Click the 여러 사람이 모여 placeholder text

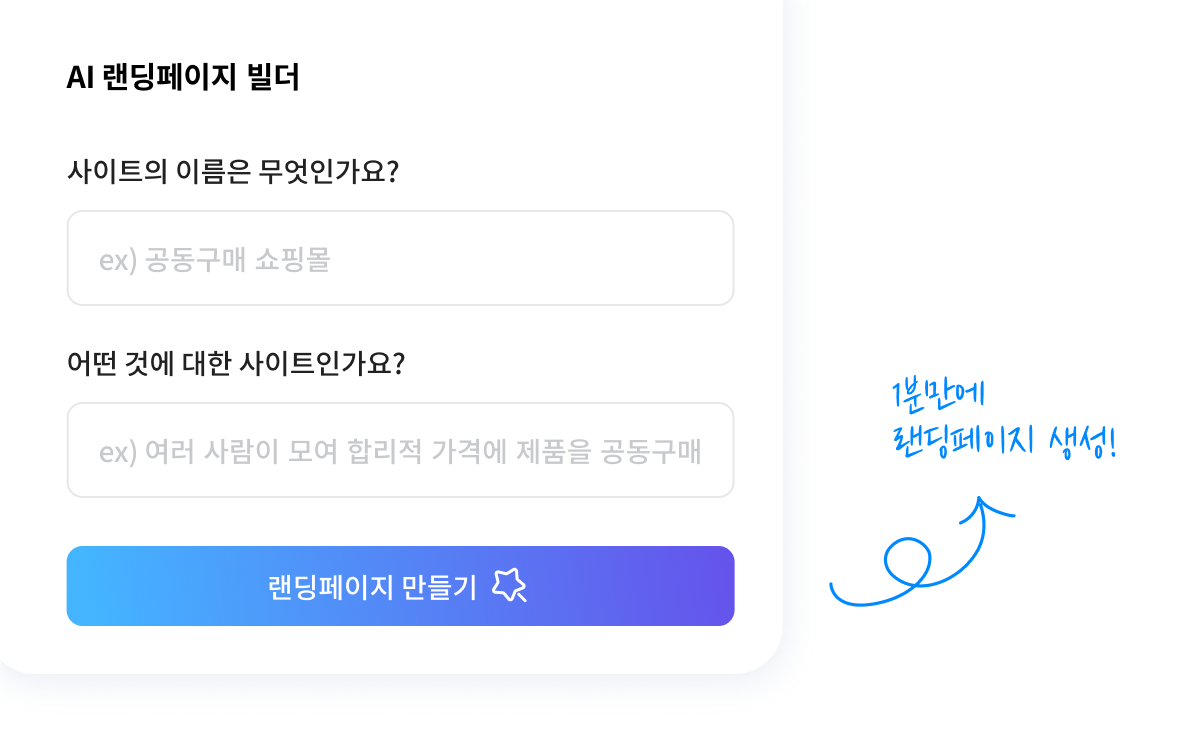pos(240,452)
